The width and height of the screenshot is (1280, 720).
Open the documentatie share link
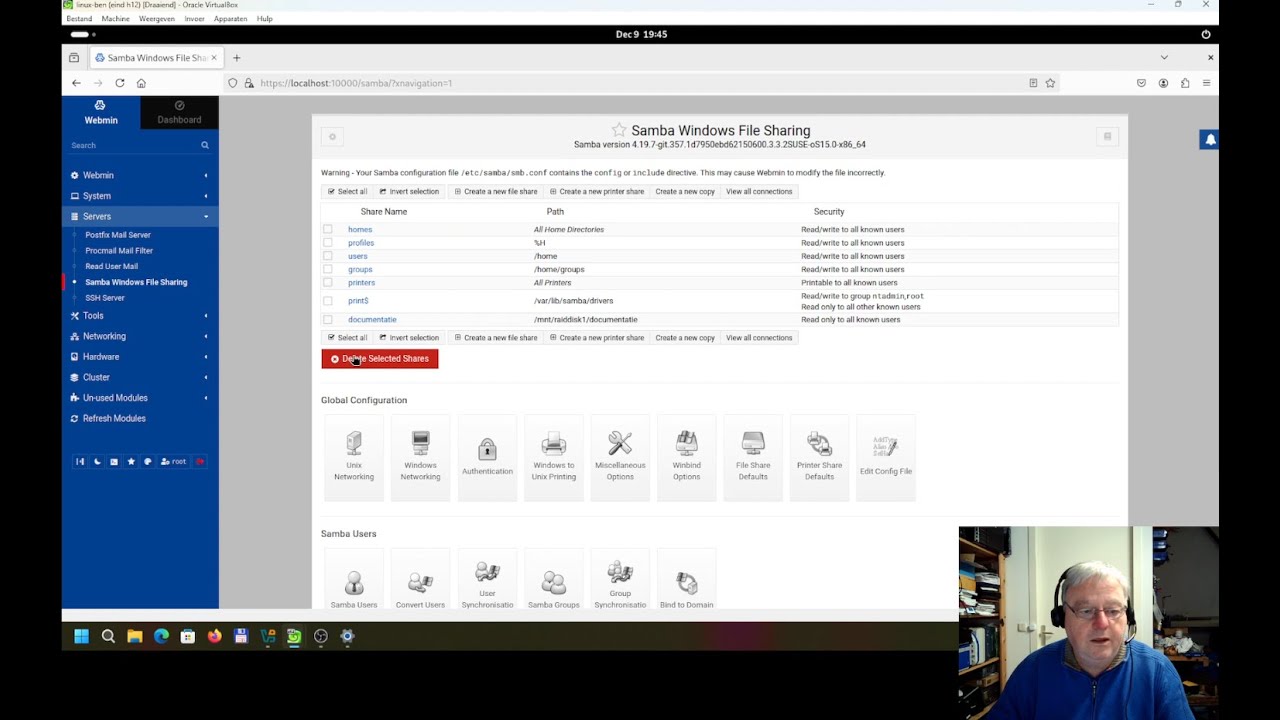pos(372,320)
